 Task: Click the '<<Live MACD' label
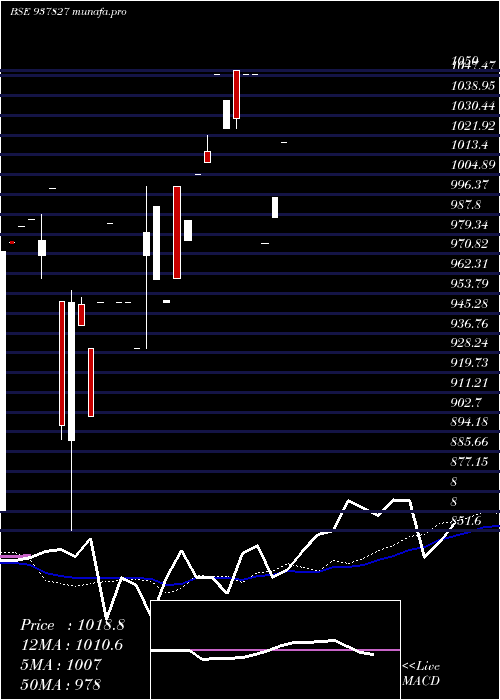click(421, 674)
